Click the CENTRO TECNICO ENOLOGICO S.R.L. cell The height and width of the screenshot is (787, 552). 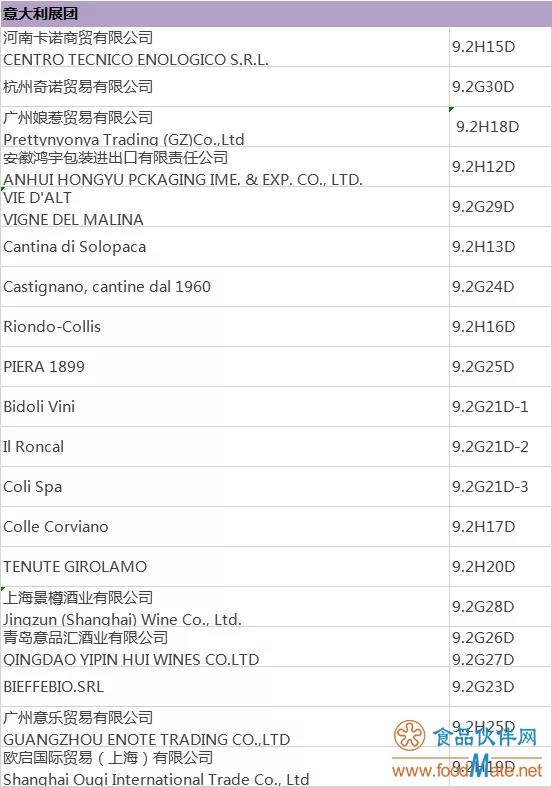pyautogui.click(x=225, y=47)
